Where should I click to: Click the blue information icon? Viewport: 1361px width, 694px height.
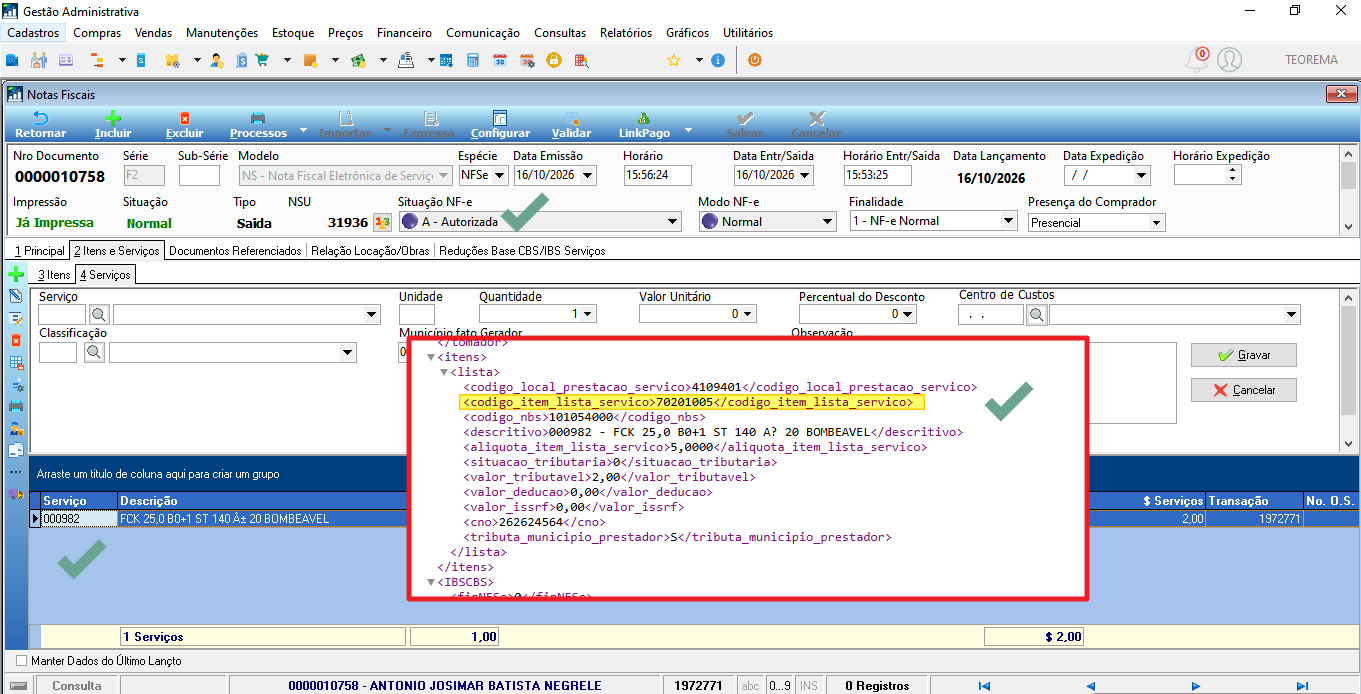(717, 60)
